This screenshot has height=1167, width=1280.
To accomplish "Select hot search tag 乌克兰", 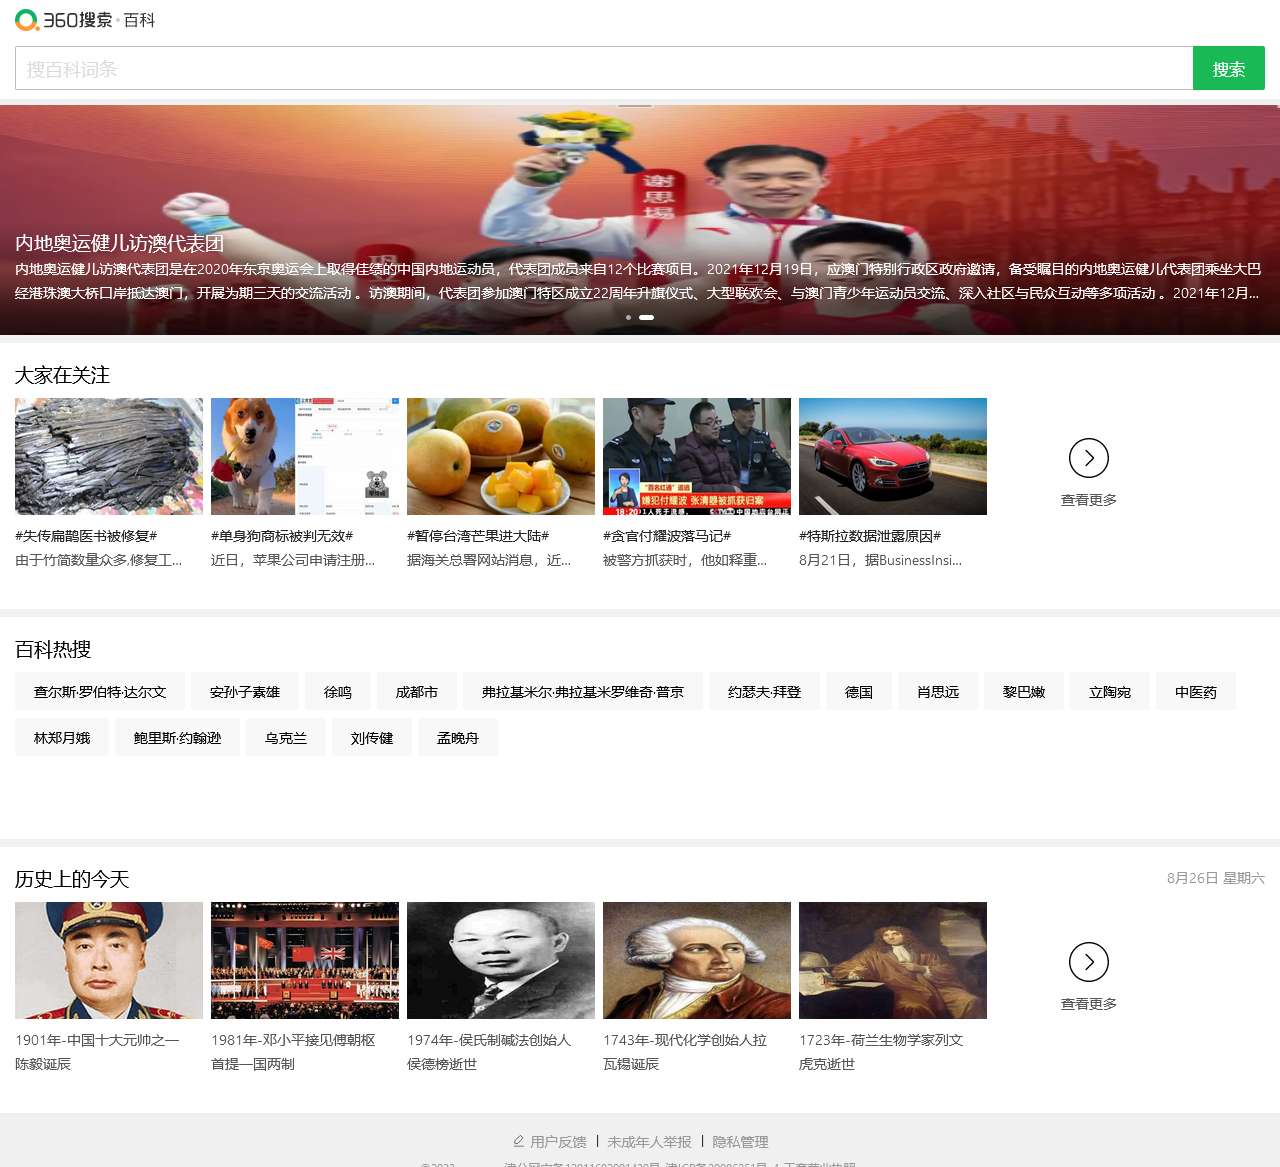I will coord(286,738).
